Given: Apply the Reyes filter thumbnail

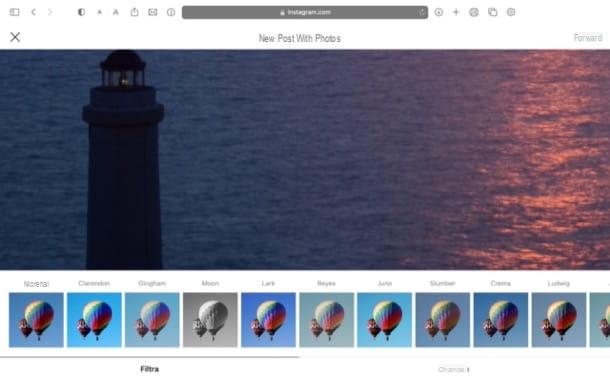Looking at the screenshot, I should coord(326,320).
